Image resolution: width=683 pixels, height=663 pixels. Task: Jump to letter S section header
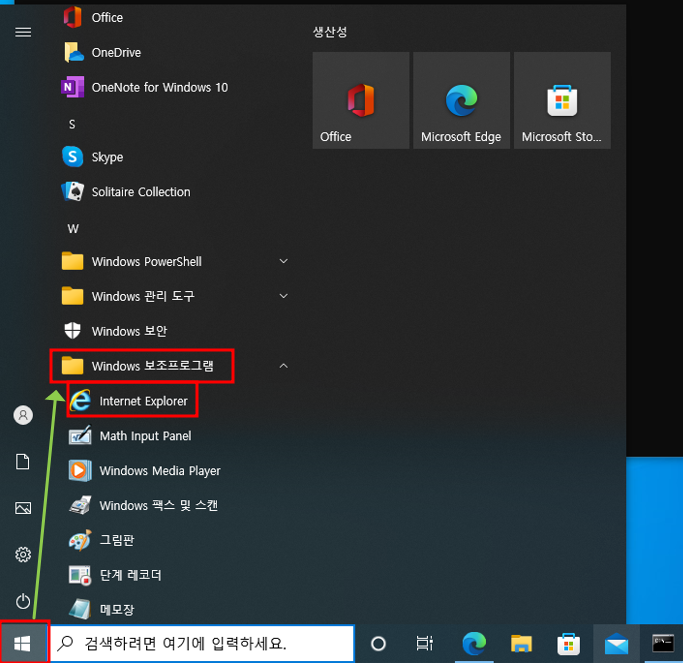(x=72, y=125)
